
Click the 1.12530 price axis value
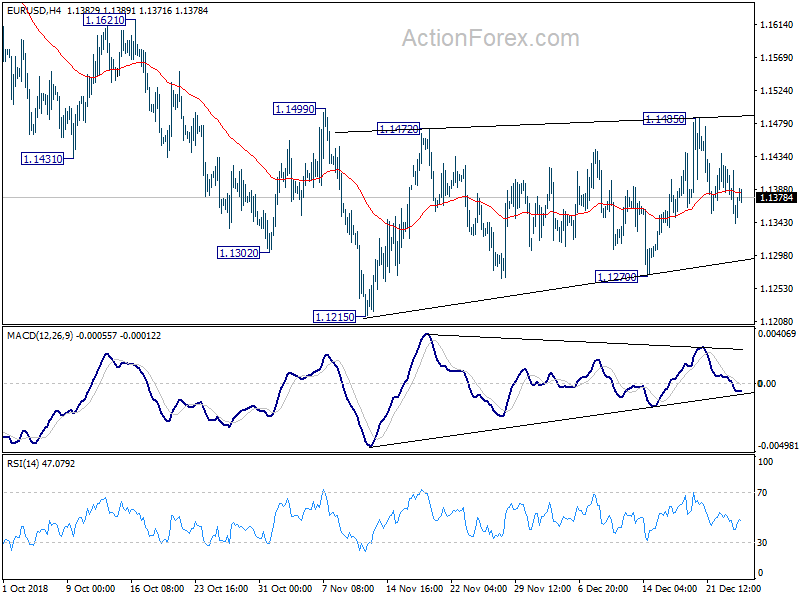click(x=776, y=289)
